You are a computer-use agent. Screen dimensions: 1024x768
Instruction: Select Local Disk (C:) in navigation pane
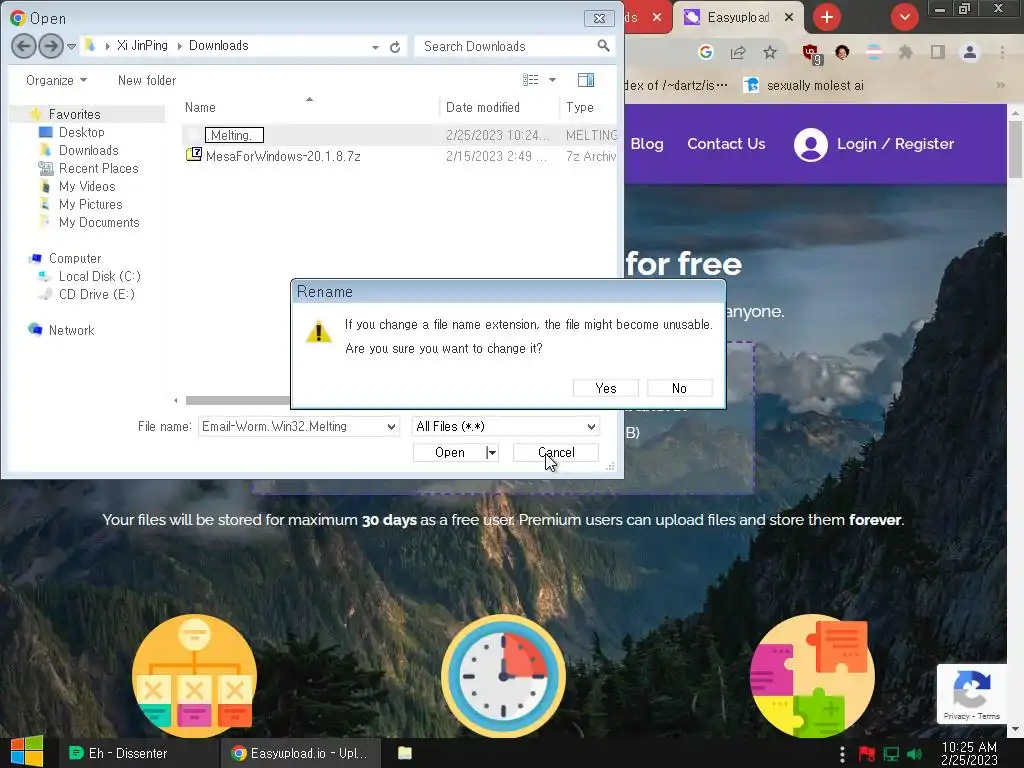[100, 276]
